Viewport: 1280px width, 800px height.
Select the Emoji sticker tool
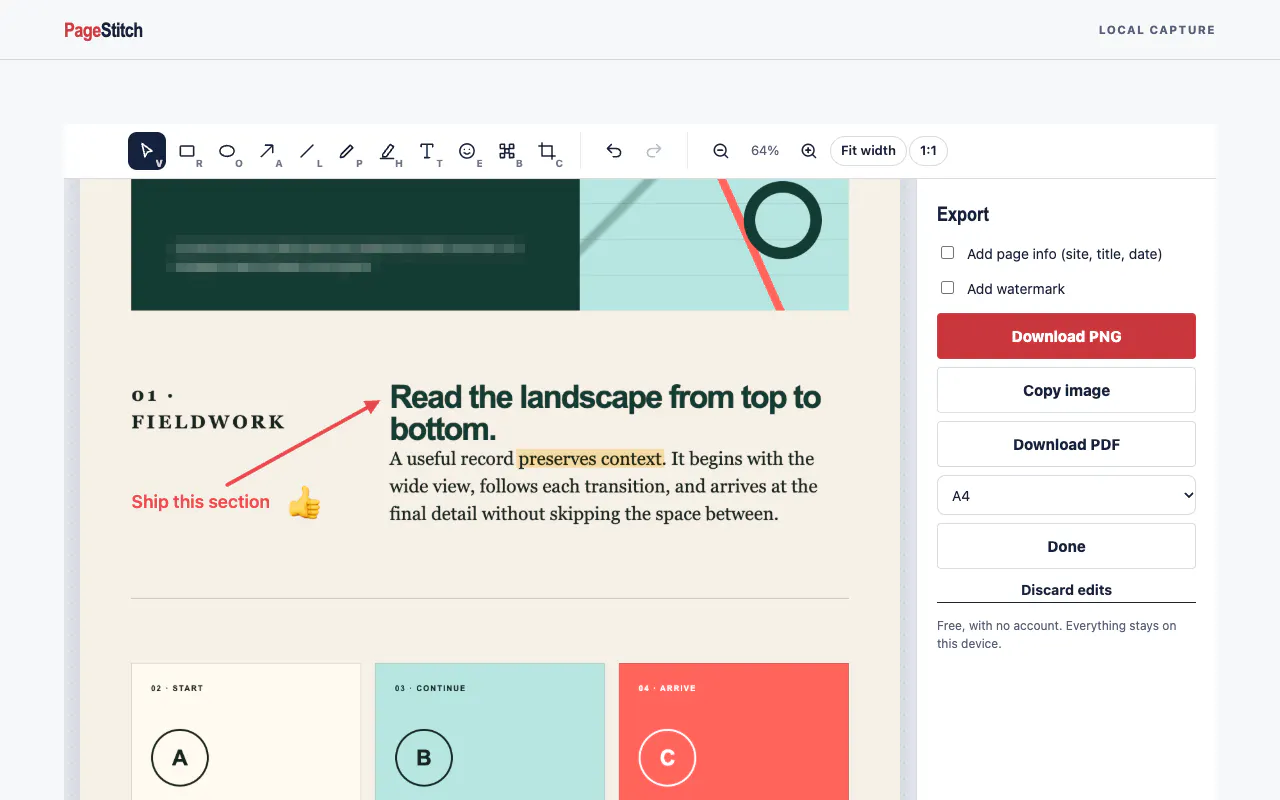tap(467, 151)
